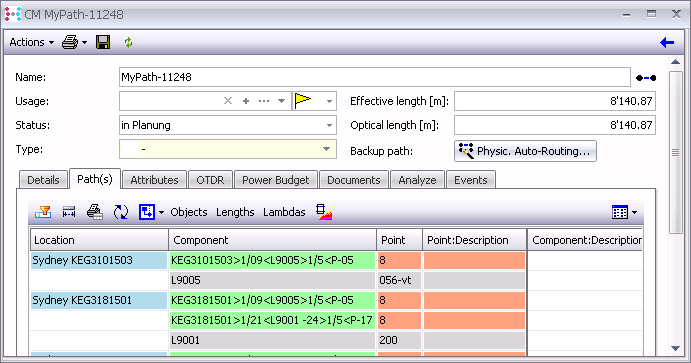This screenshot has height=363, width=691.
Task: Open the grid columns dropdown arrow
Action: click(634, 212)
